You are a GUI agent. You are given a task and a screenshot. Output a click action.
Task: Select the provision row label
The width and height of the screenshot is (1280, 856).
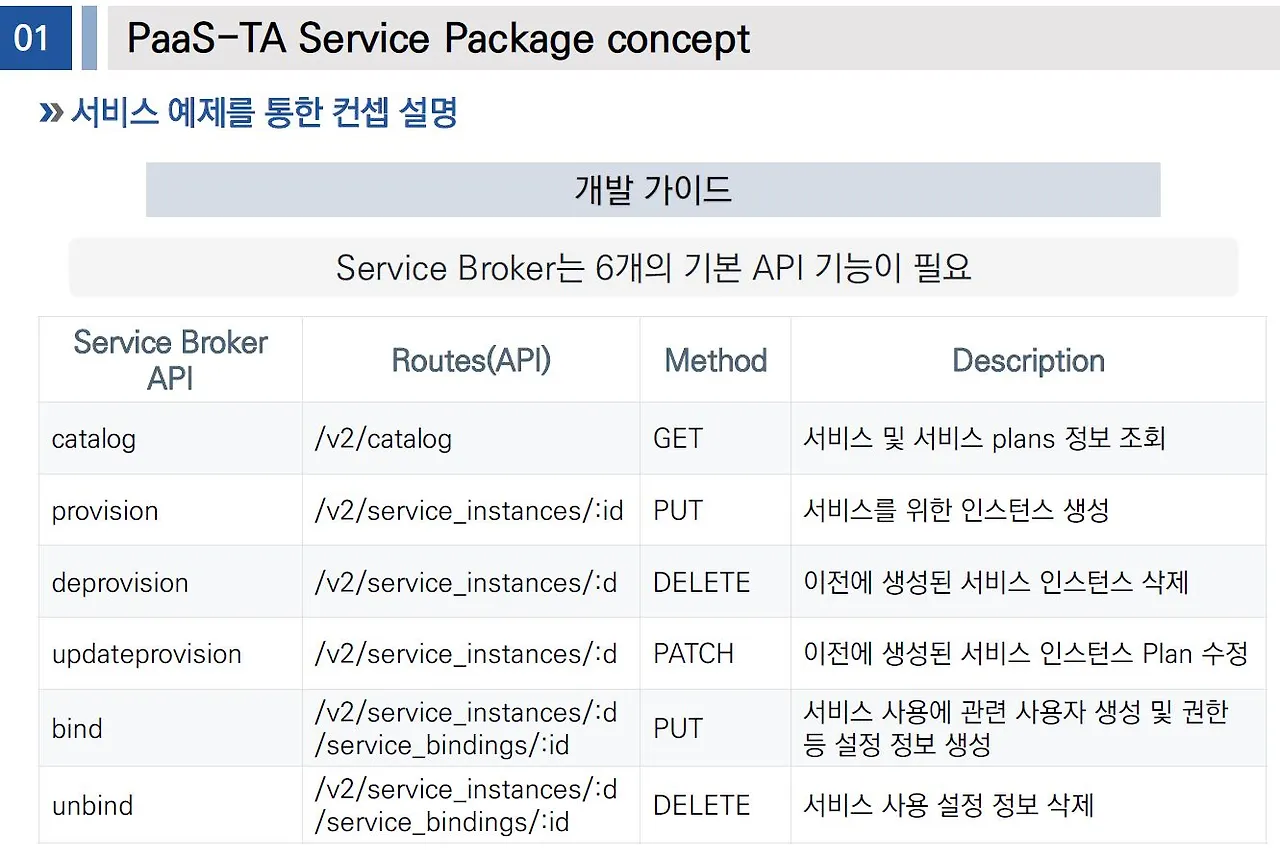[105, 511]
